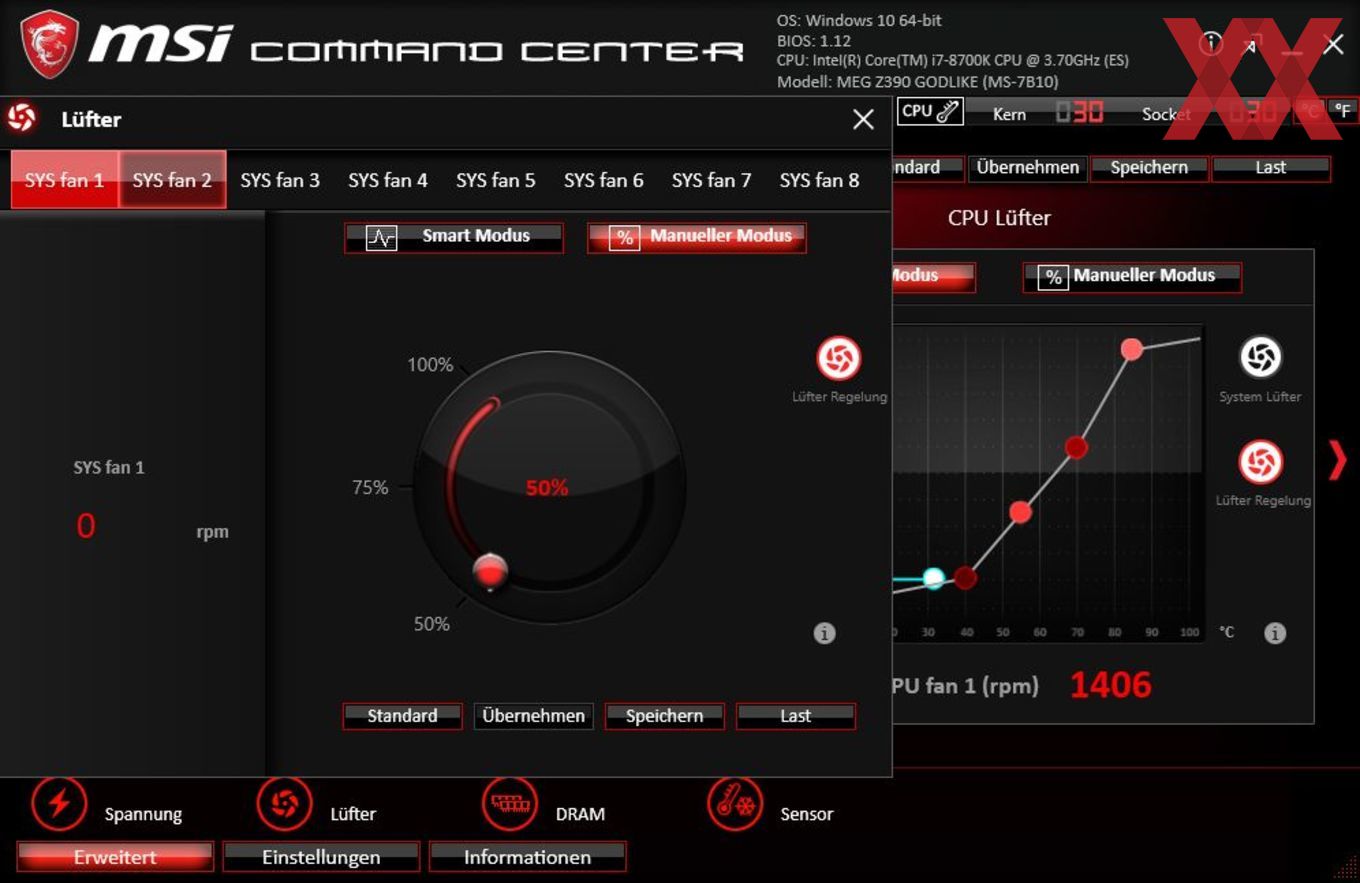Click the CPU thermometer toggle icon
Screen dimensions: 1360x883
click(930, 112)
